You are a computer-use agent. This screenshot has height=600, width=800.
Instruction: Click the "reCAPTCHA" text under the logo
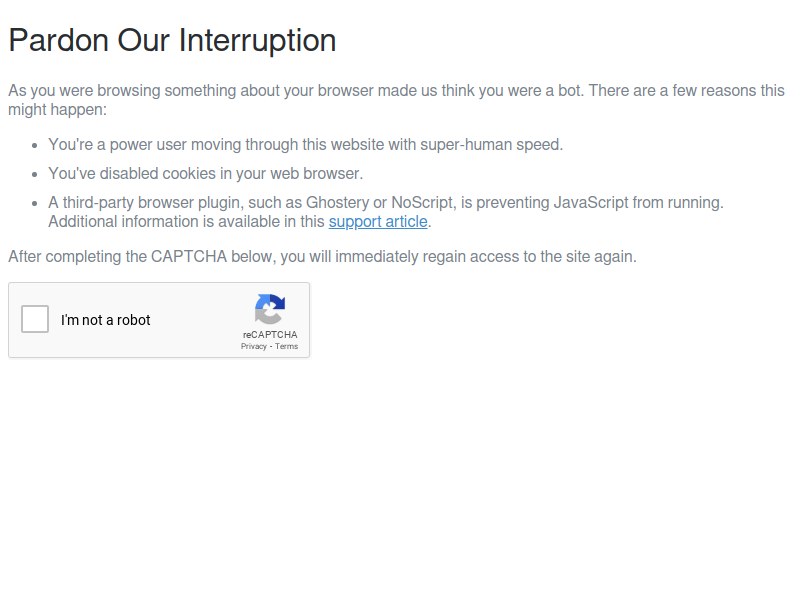pyautogui.click(x=270, y=335)
